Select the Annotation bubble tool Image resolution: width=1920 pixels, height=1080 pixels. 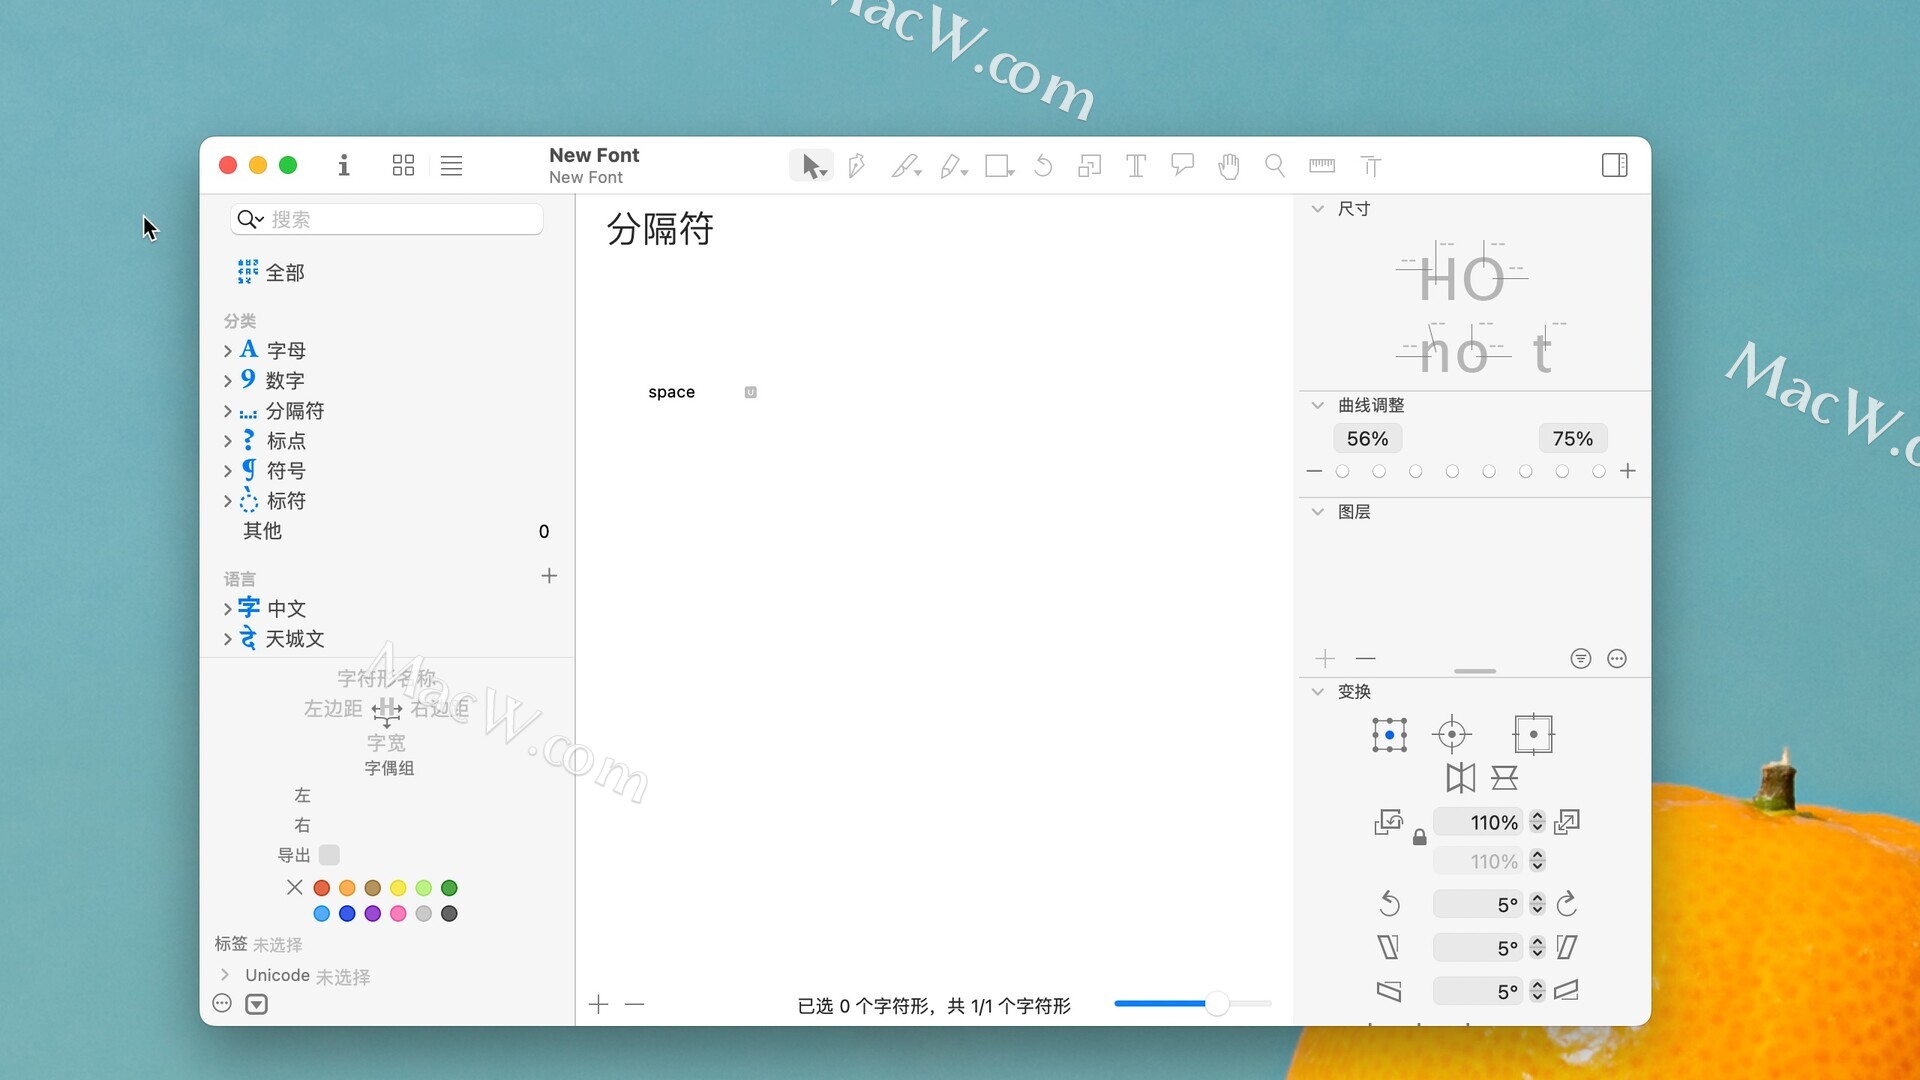[x=1182, y=166]
